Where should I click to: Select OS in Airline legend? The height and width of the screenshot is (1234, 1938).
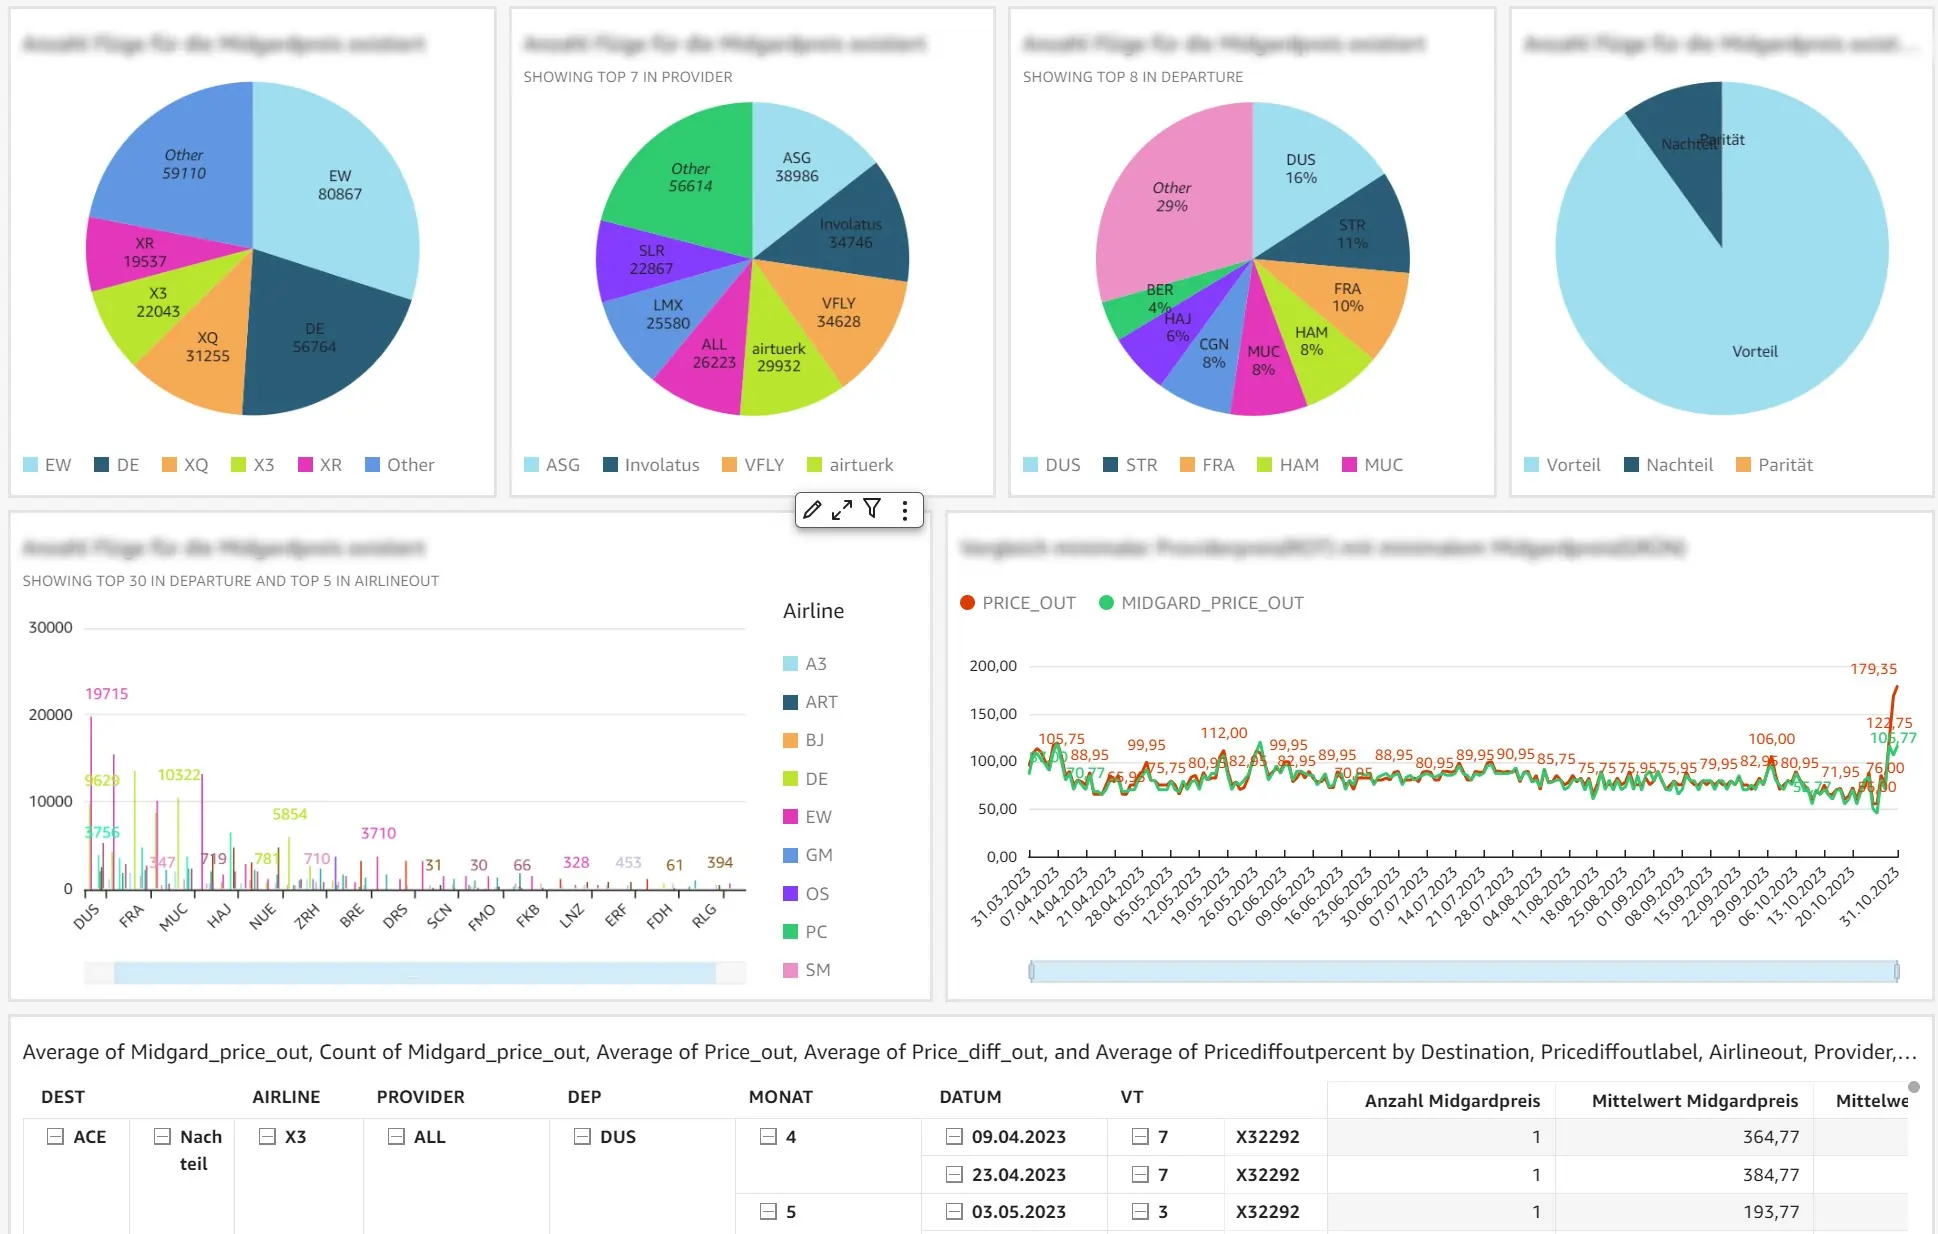[x=806, y=894]
